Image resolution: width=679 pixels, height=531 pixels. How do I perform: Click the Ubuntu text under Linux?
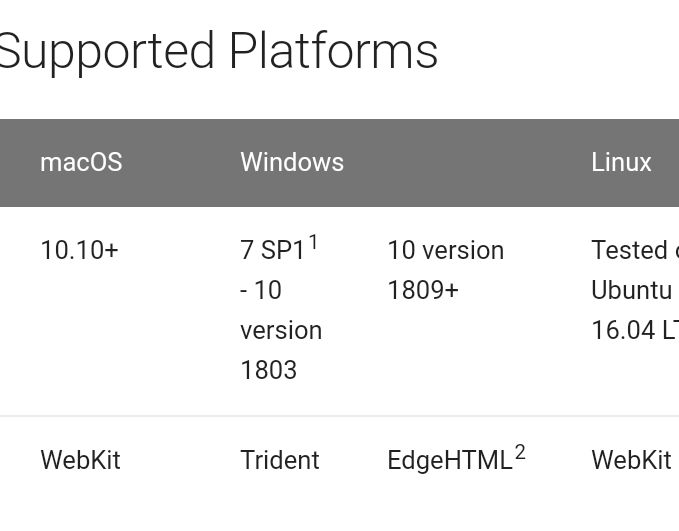click(x=632, y=290)
